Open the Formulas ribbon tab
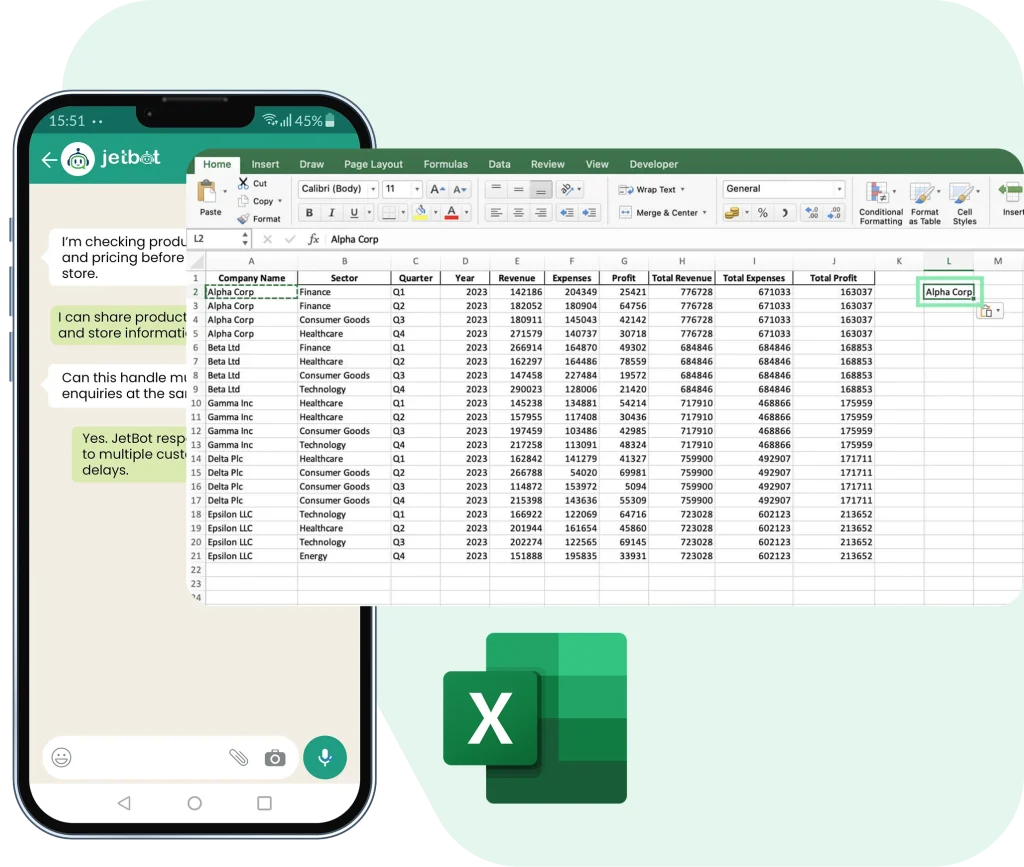The image size is (1024, 867). coord(445,164)
